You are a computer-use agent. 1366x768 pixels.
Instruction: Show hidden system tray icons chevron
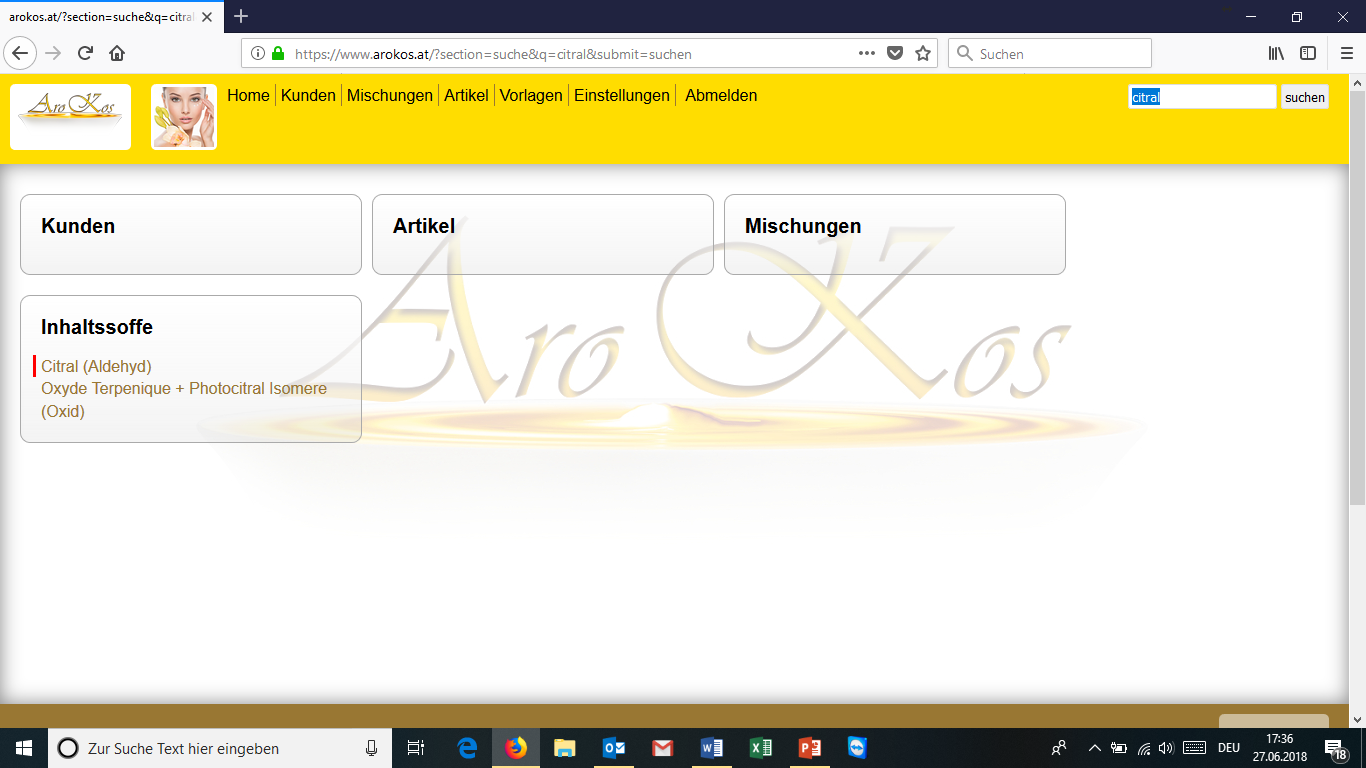tap(1095, 748)
